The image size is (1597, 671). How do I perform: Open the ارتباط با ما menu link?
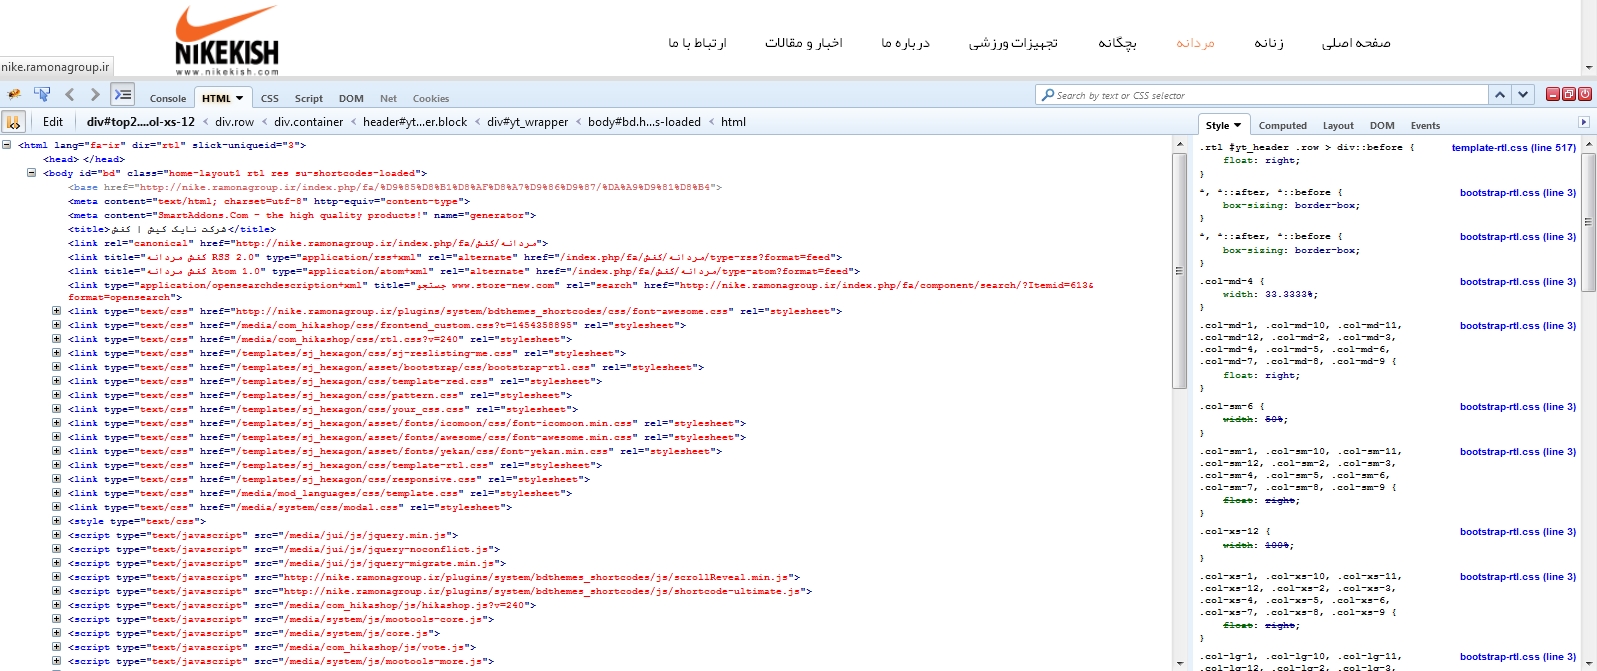click(697, 43)
